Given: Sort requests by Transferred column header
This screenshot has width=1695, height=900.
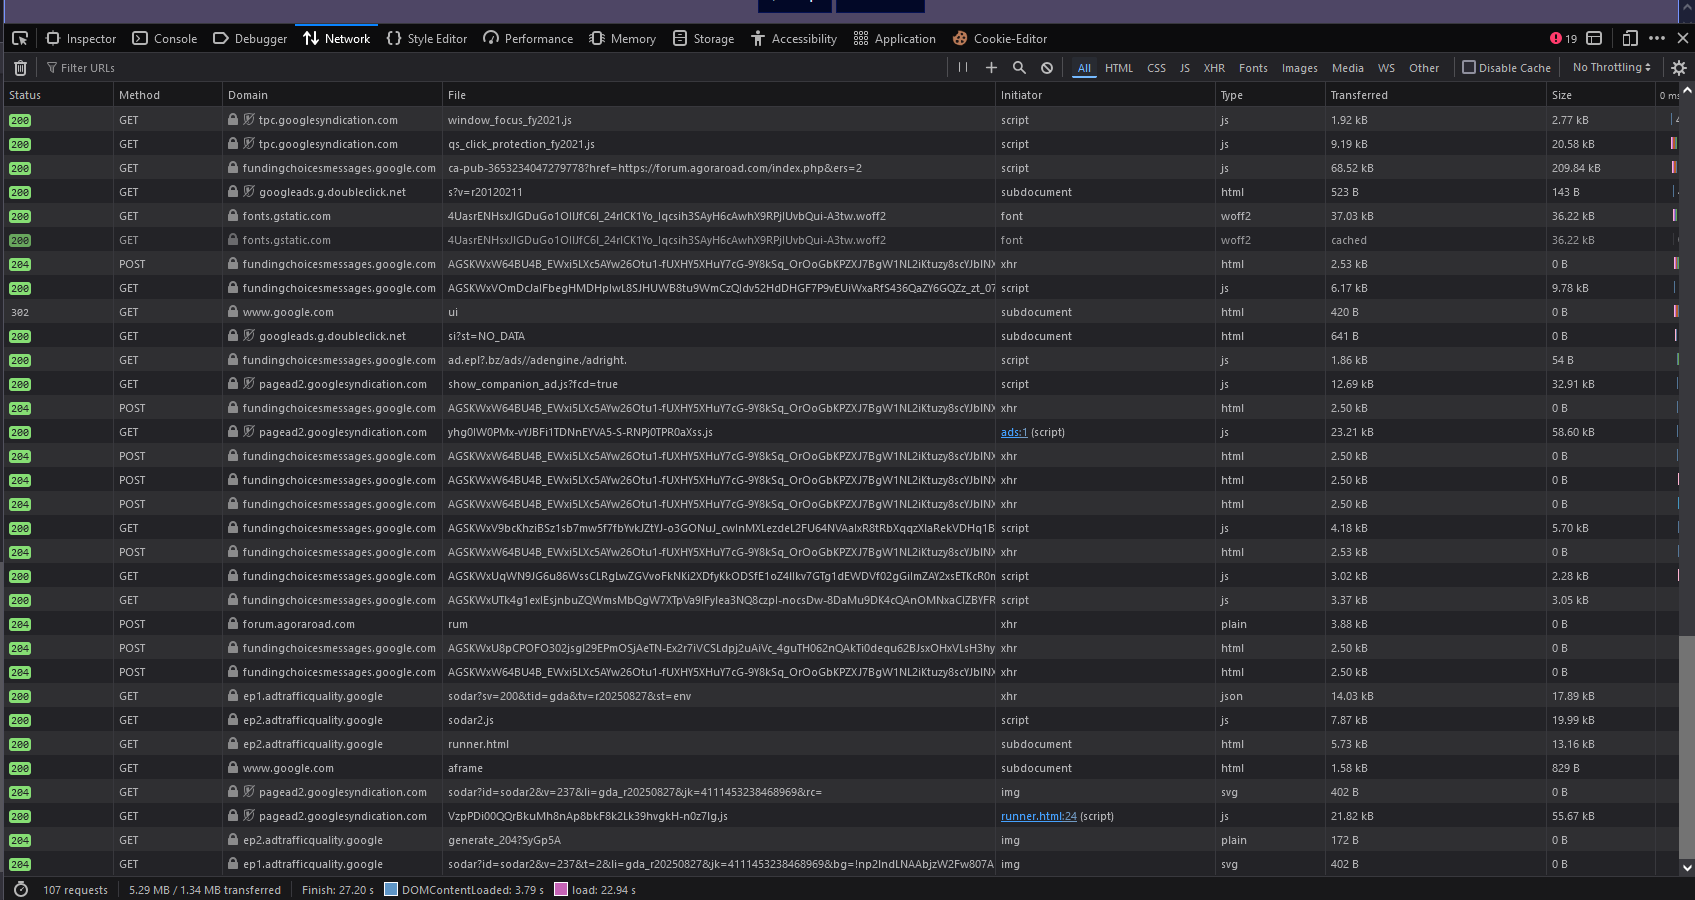Looking at the screenshot, I should 1359,95.
